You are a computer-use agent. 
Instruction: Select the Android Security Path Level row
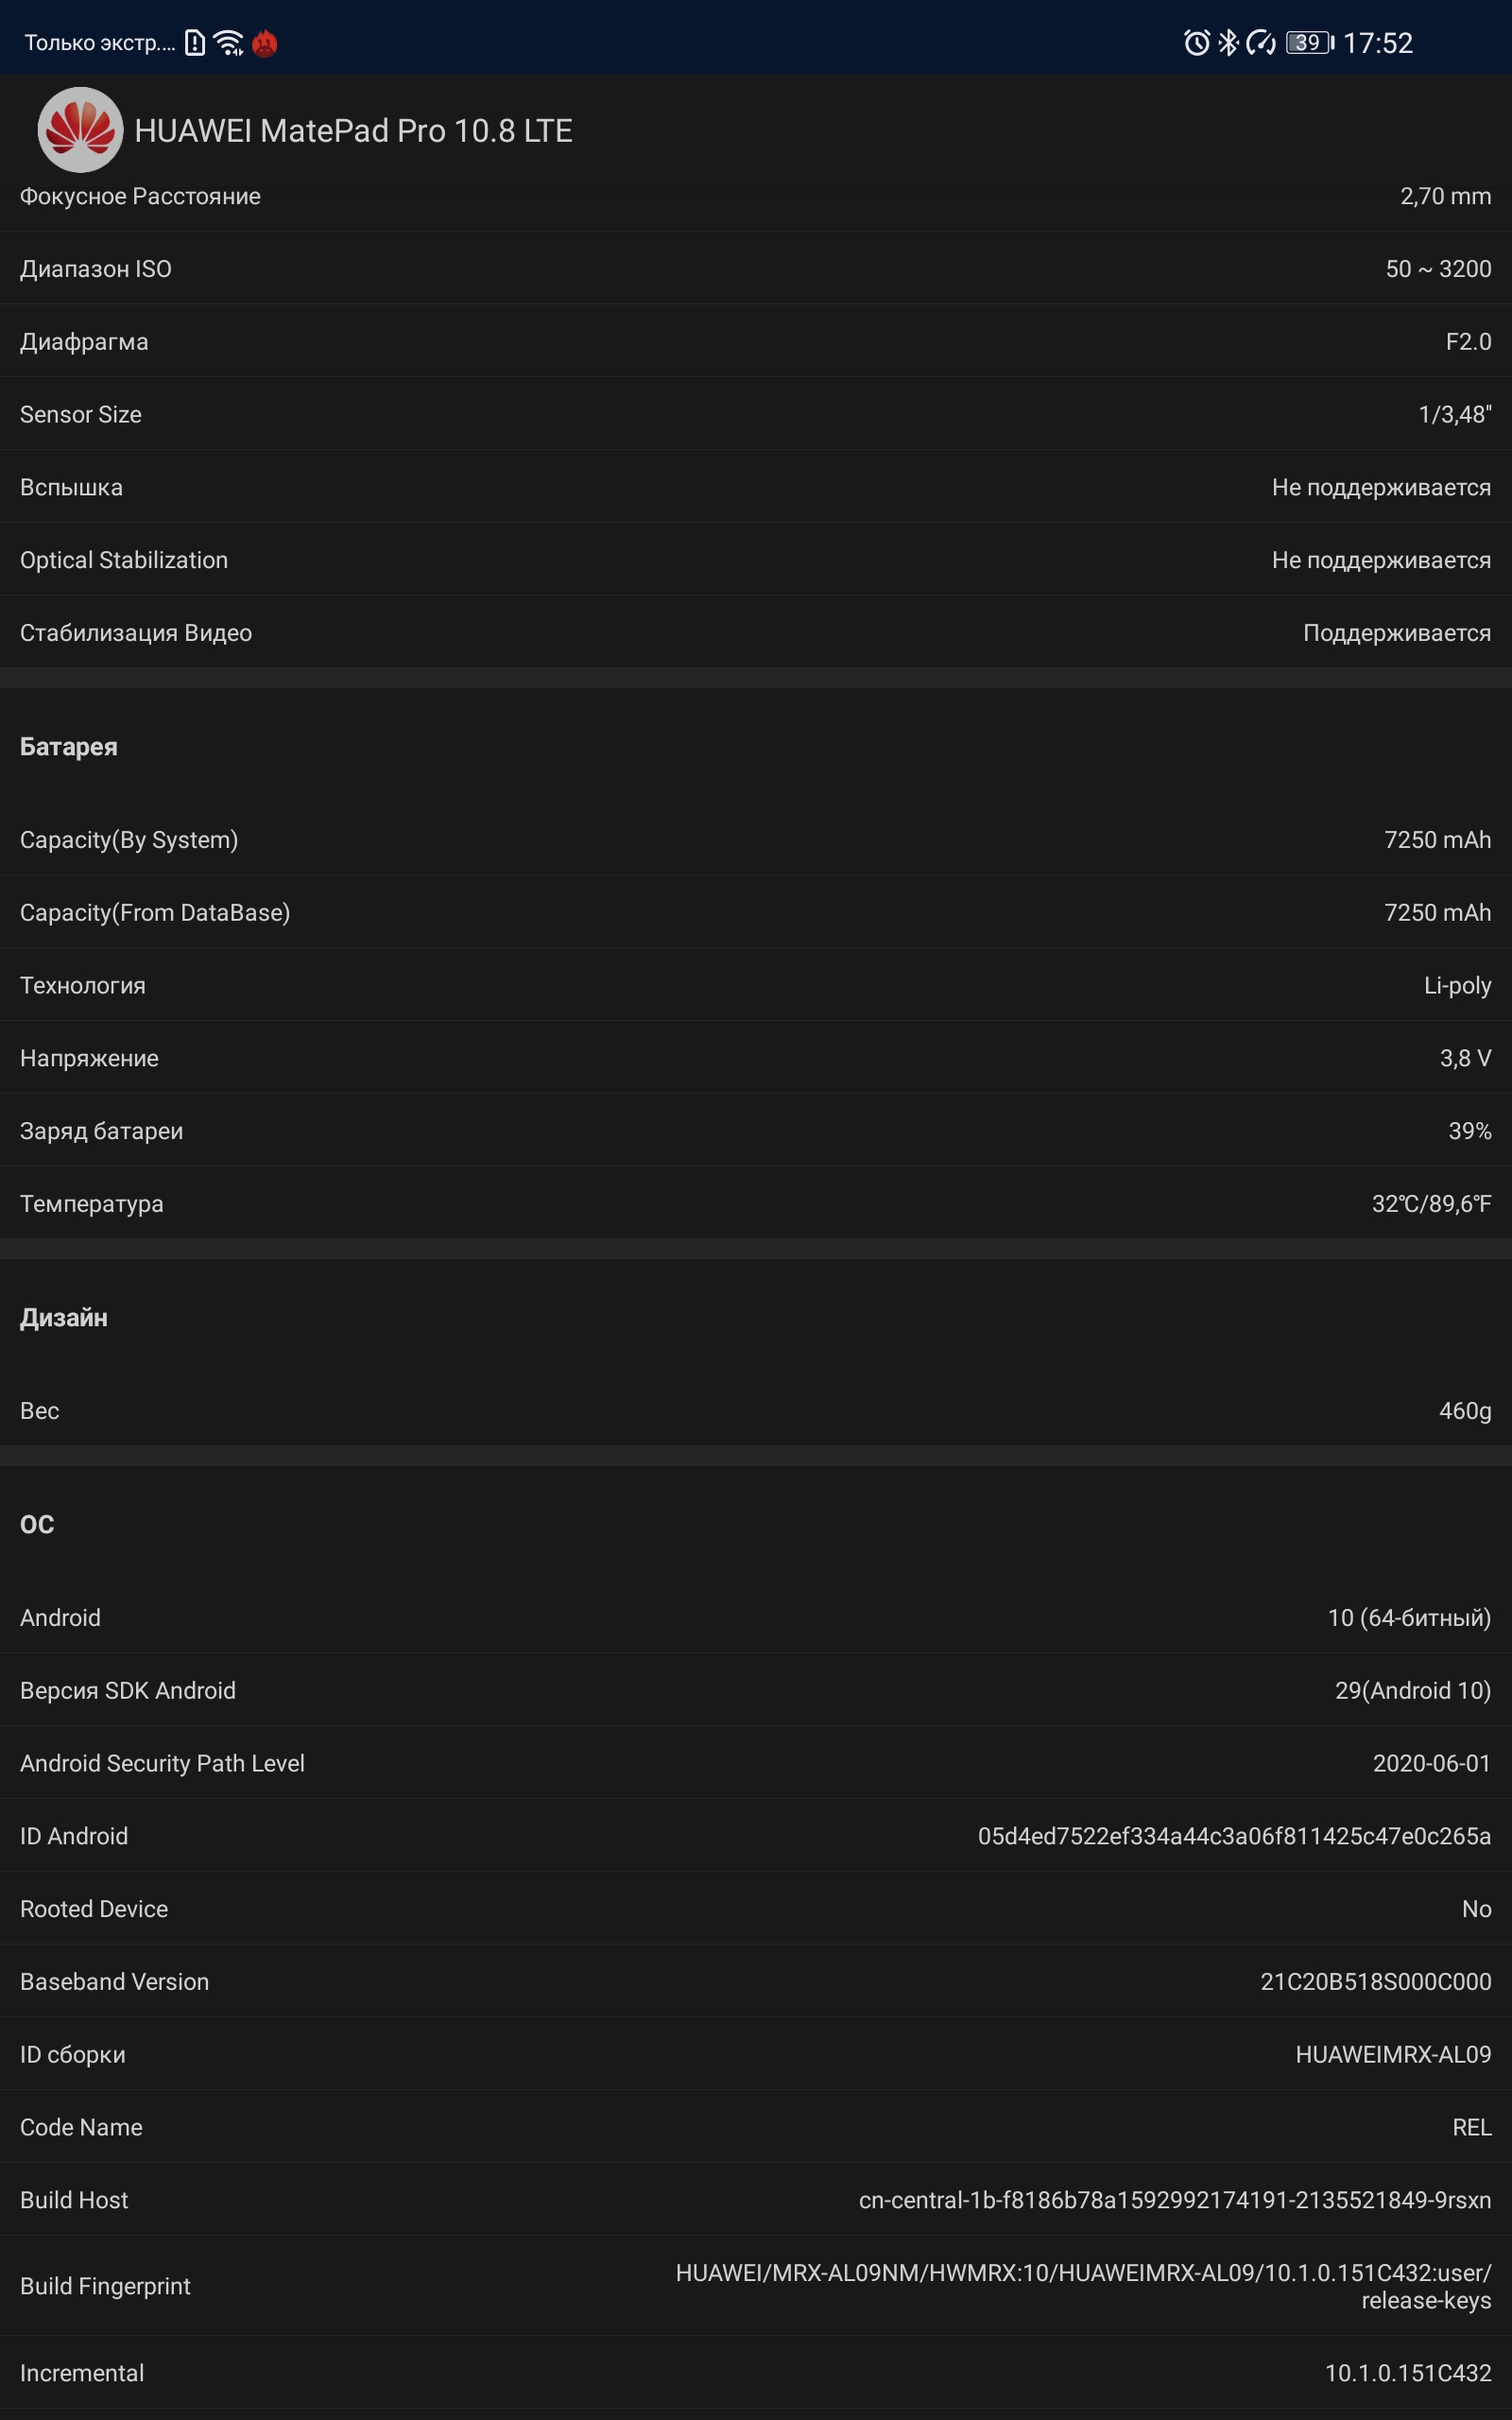tap(756, 1763)
